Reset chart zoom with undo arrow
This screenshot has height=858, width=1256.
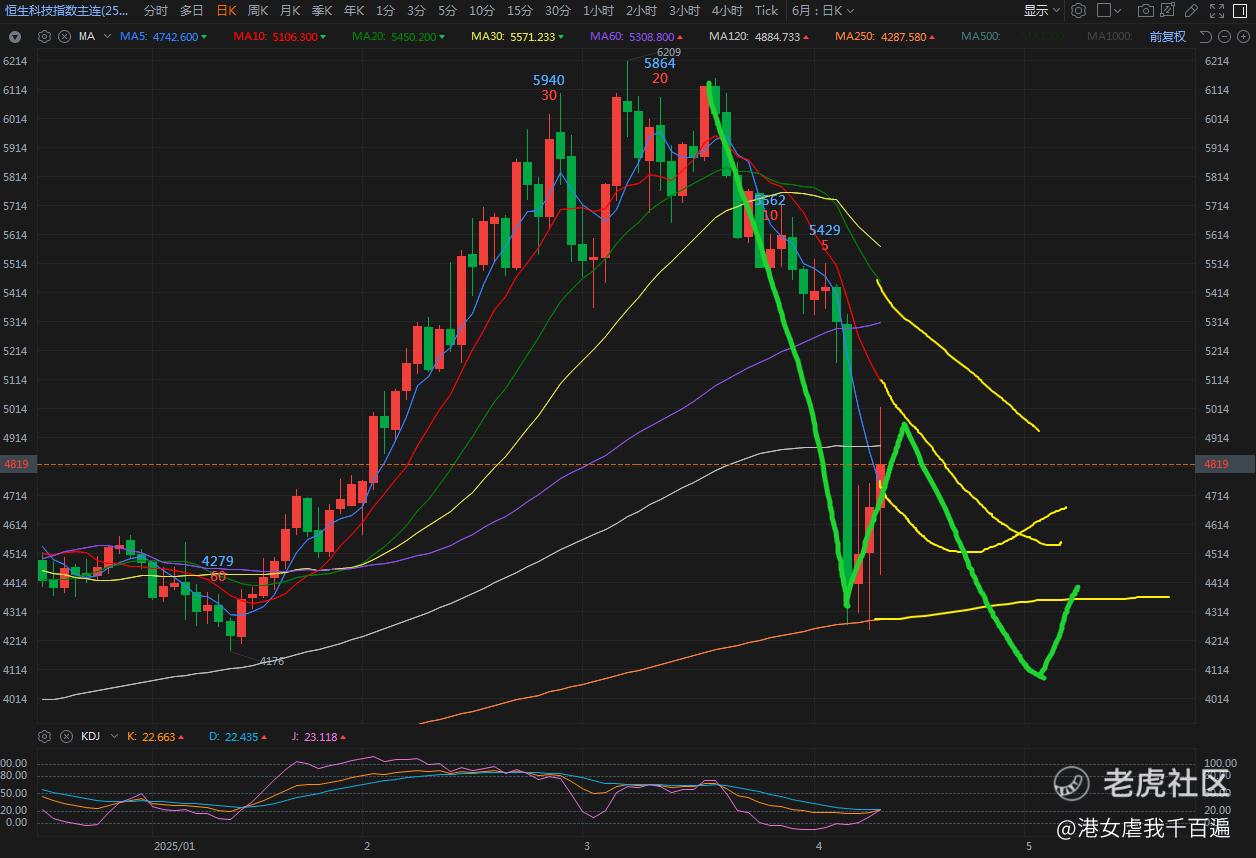[1205, 36]
